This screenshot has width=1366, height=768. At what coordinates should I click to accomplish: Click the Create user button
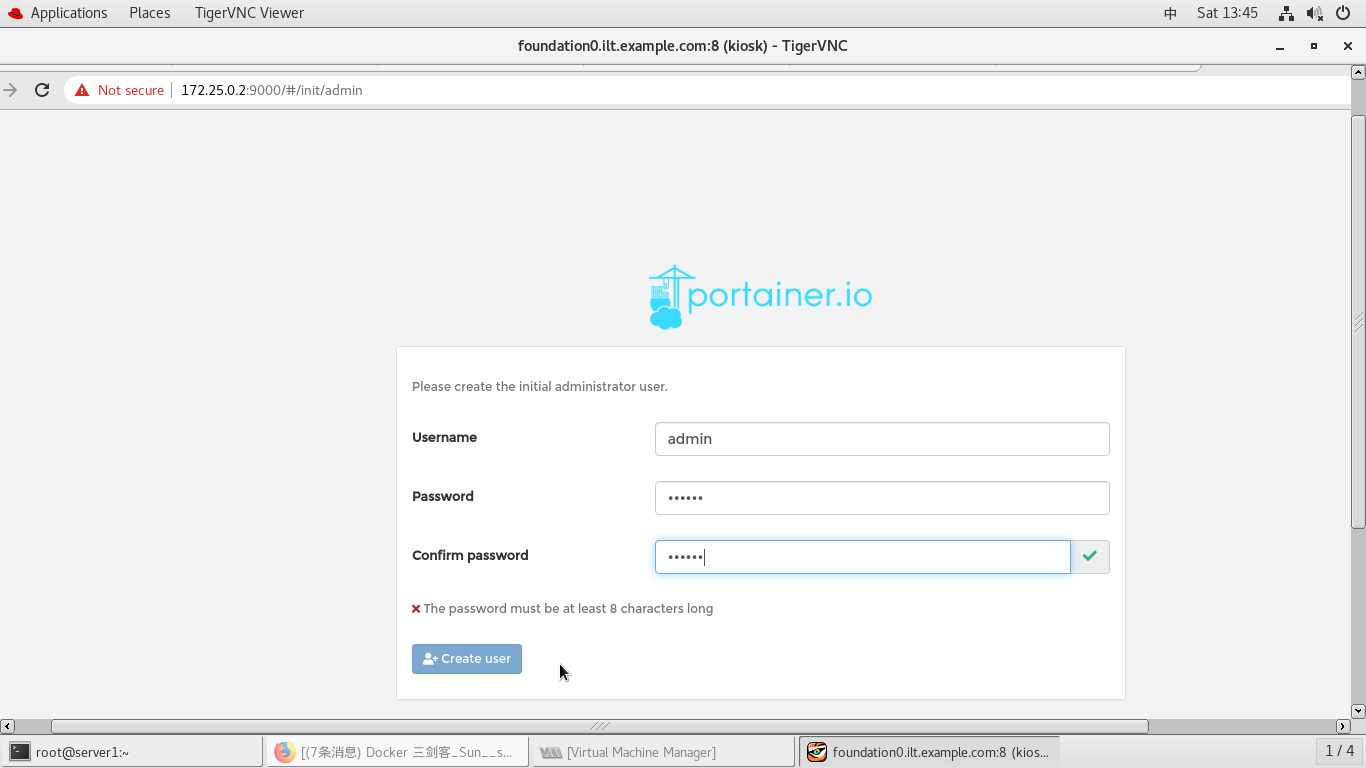[x=467, y=659]
